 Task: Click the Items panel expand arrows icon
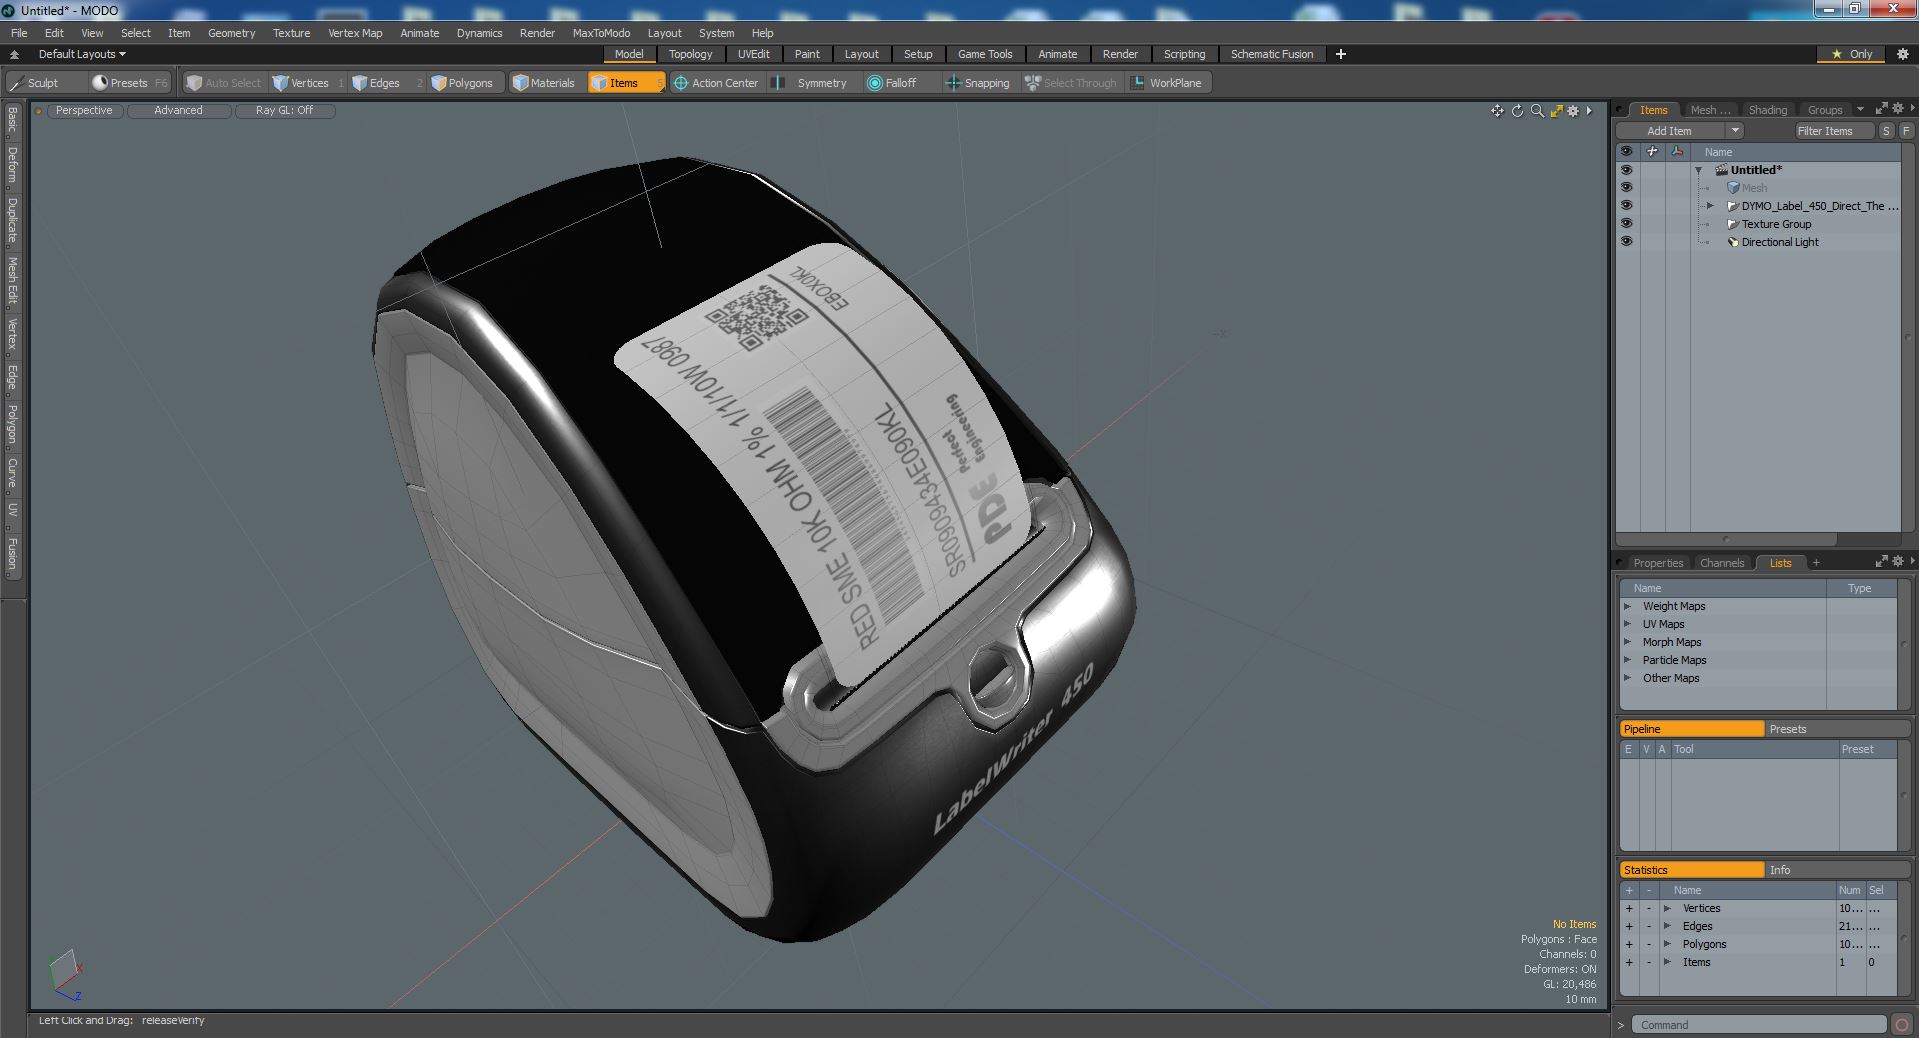click(x=1881, y=109)
